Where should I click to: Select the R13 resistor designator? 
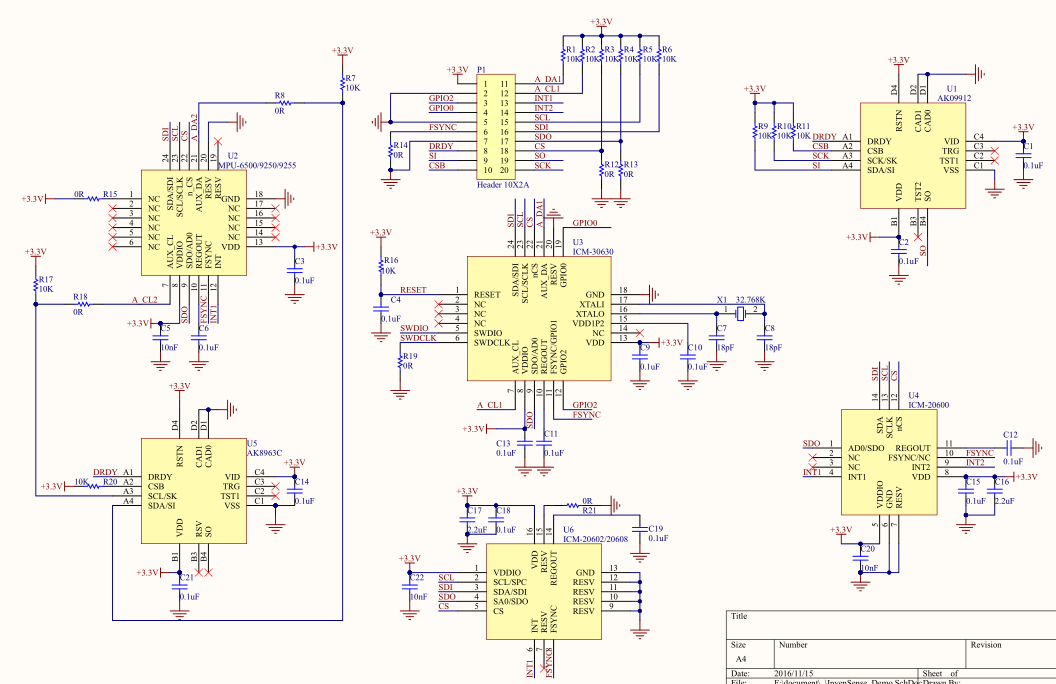(x=630, y=164)
